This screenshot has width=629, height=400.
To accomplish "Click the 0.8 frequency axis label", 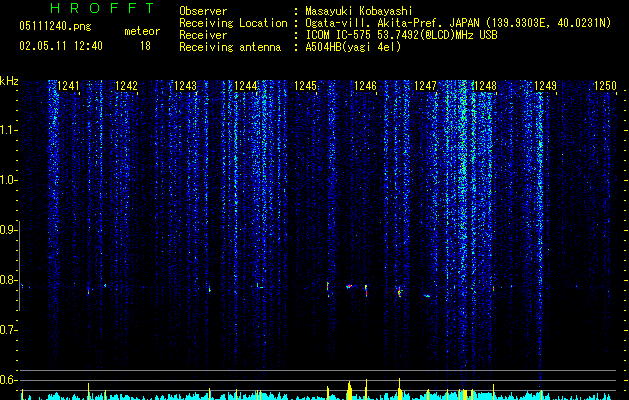I will 8,280.
